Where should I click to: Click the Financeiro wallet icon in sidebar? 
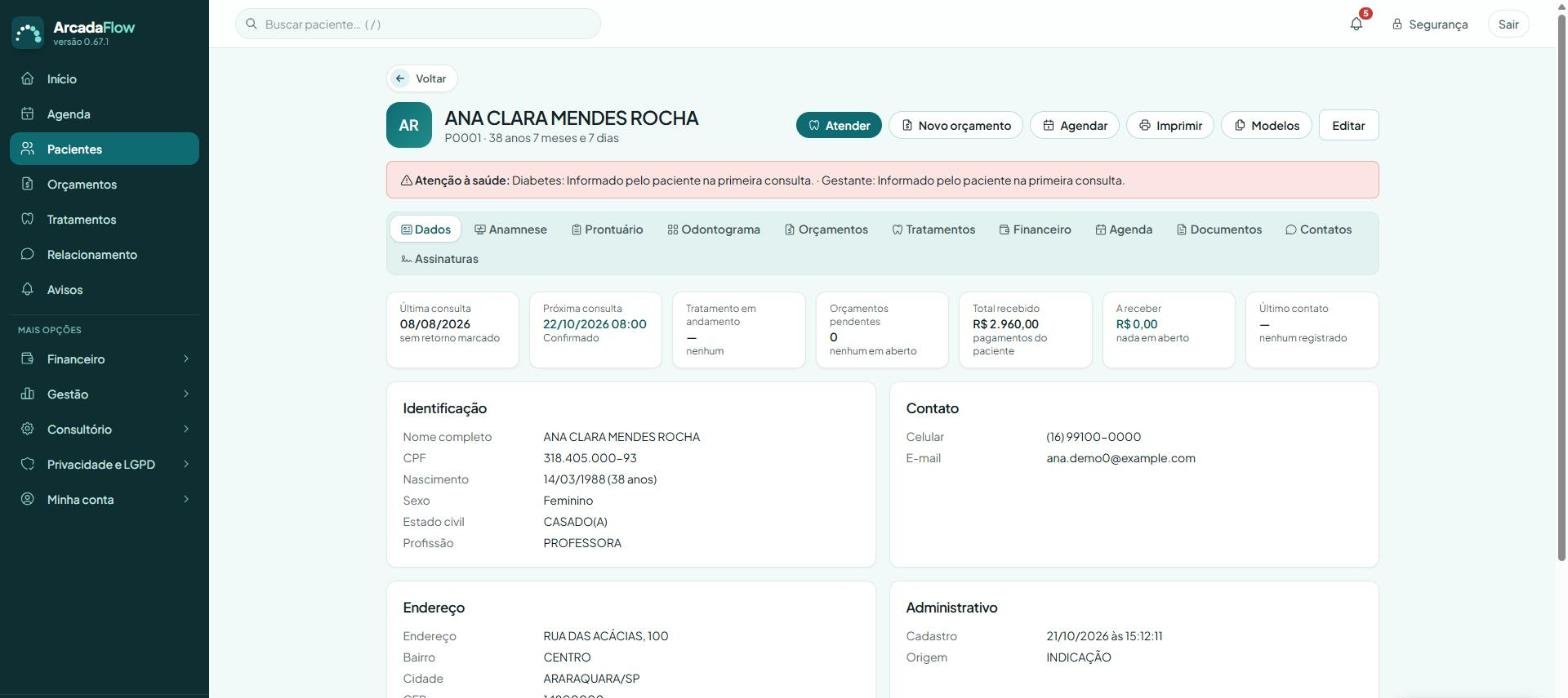tap(28, 359)
